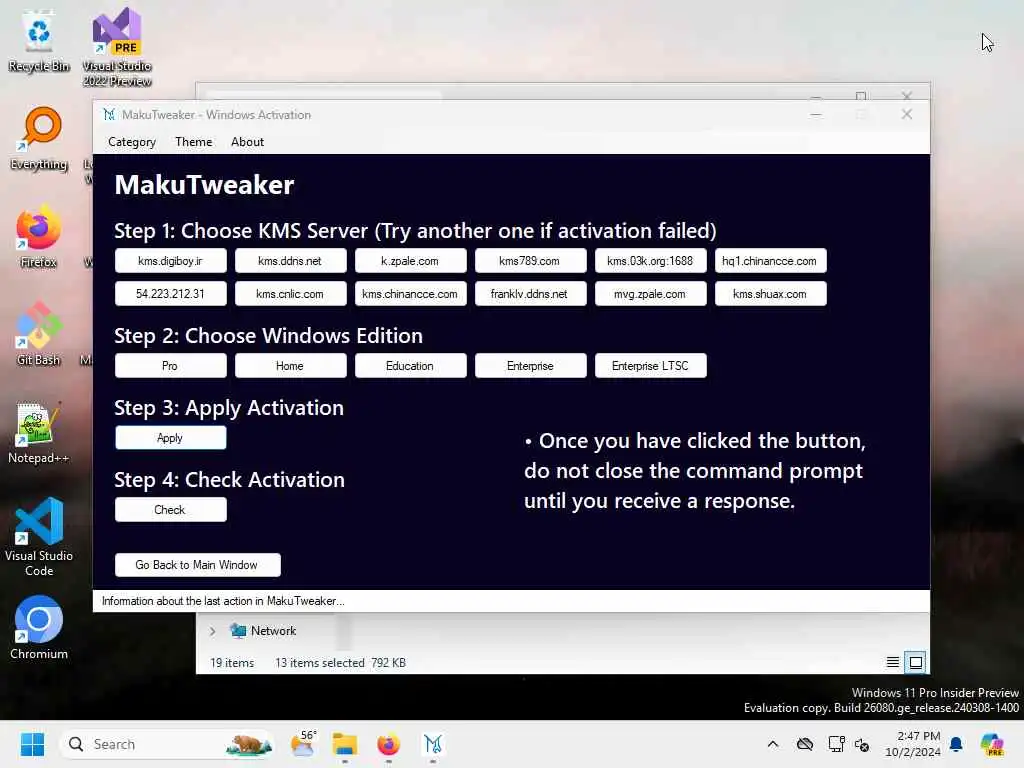Viewport: 1024px width, 768px height.
Task: Pick the hq1.chinancce.com server
Action: pos(770,261)
